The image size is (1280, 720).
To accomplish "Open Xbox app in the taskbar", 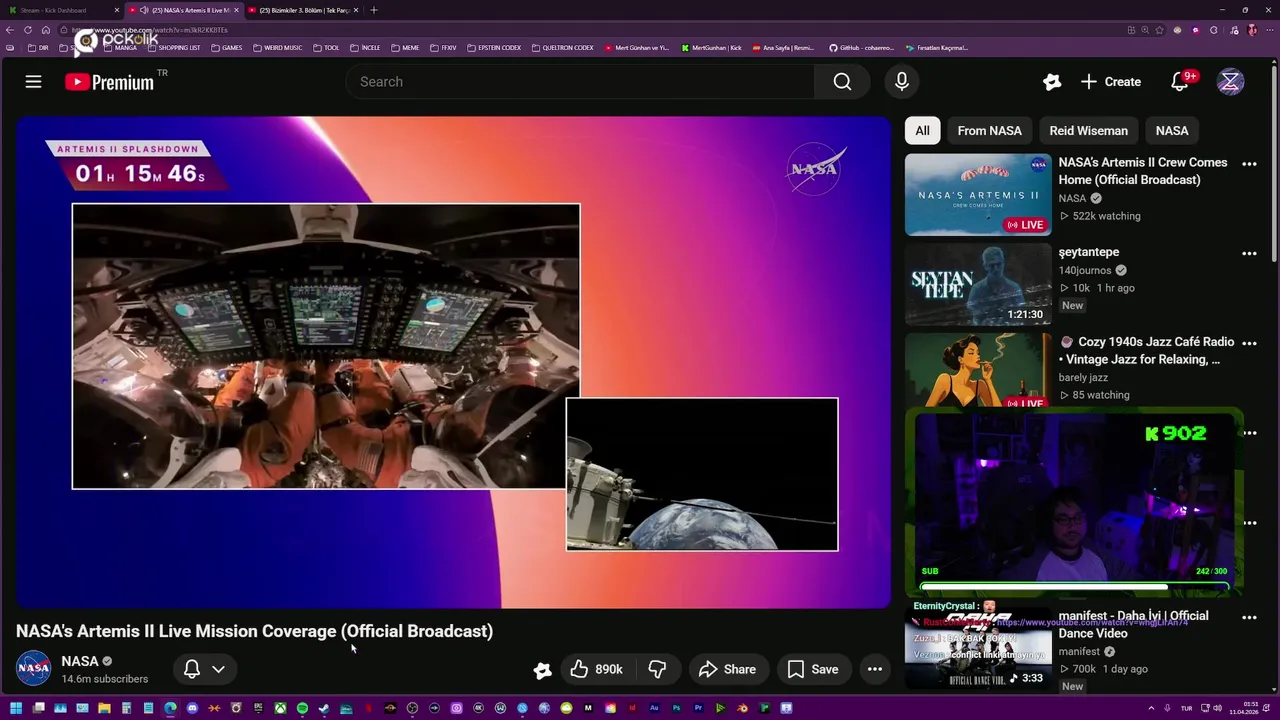I will click(x=280, y=708).
